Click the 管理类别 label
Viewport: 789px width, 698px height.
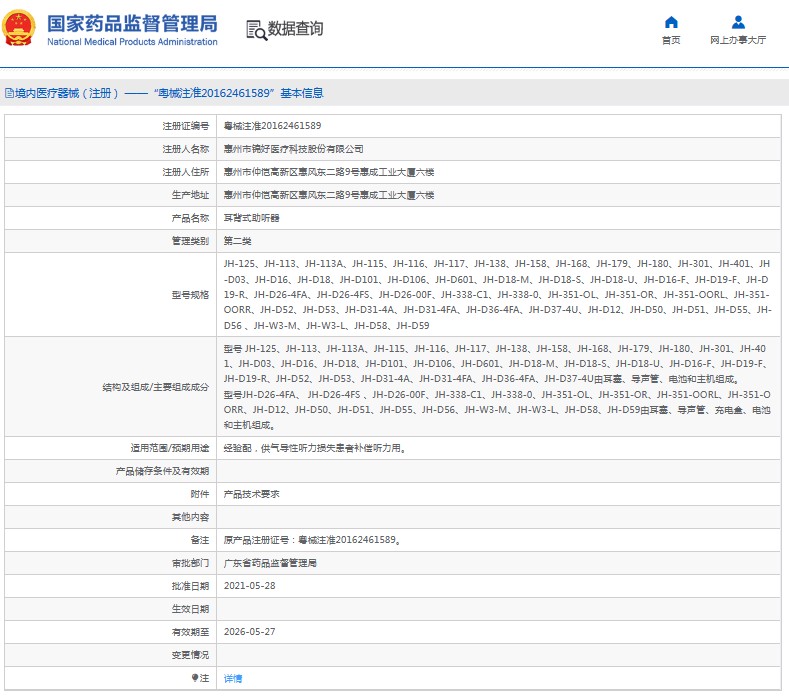(190, 241)
